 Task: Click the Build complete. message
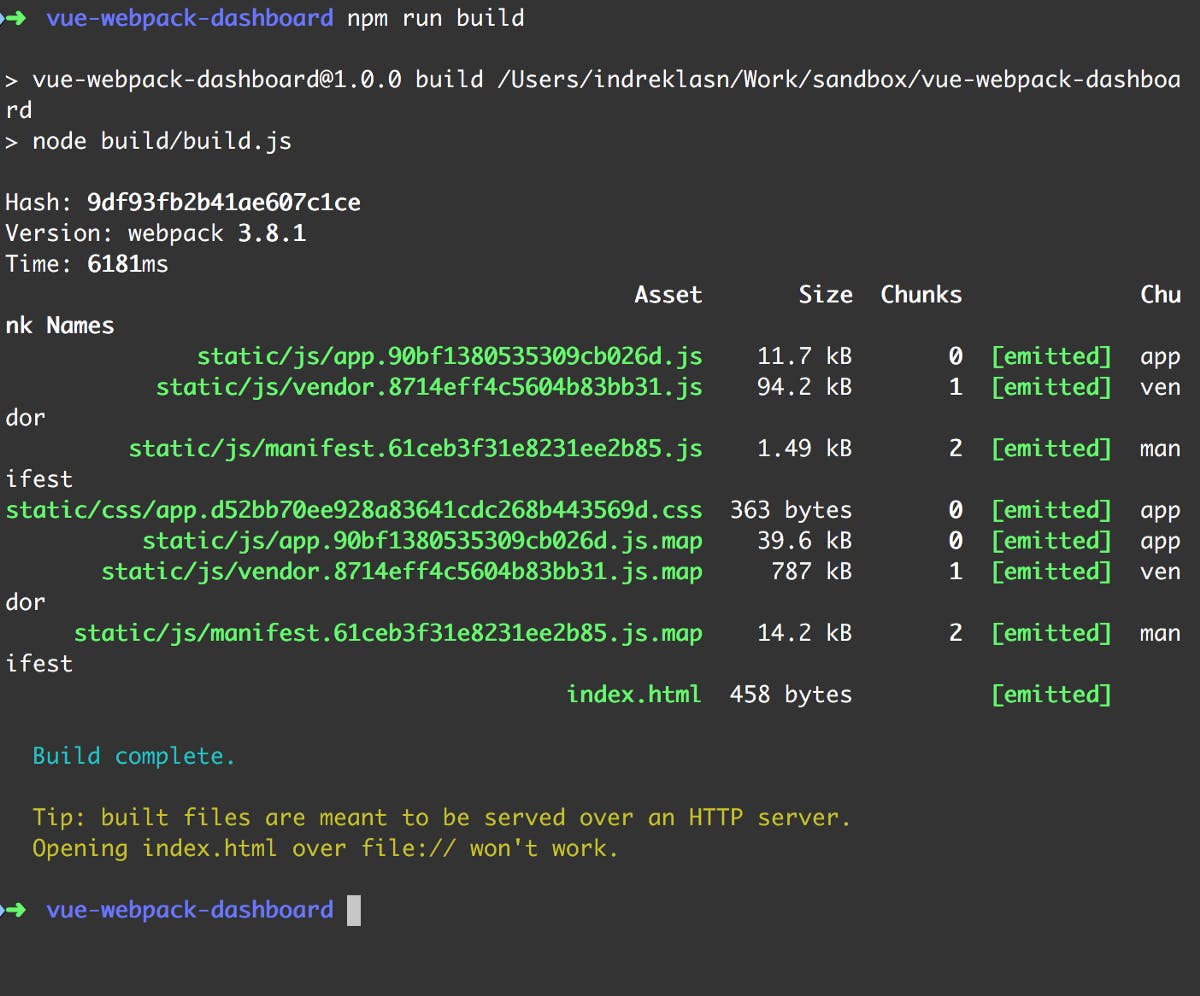tap(134, 756)
